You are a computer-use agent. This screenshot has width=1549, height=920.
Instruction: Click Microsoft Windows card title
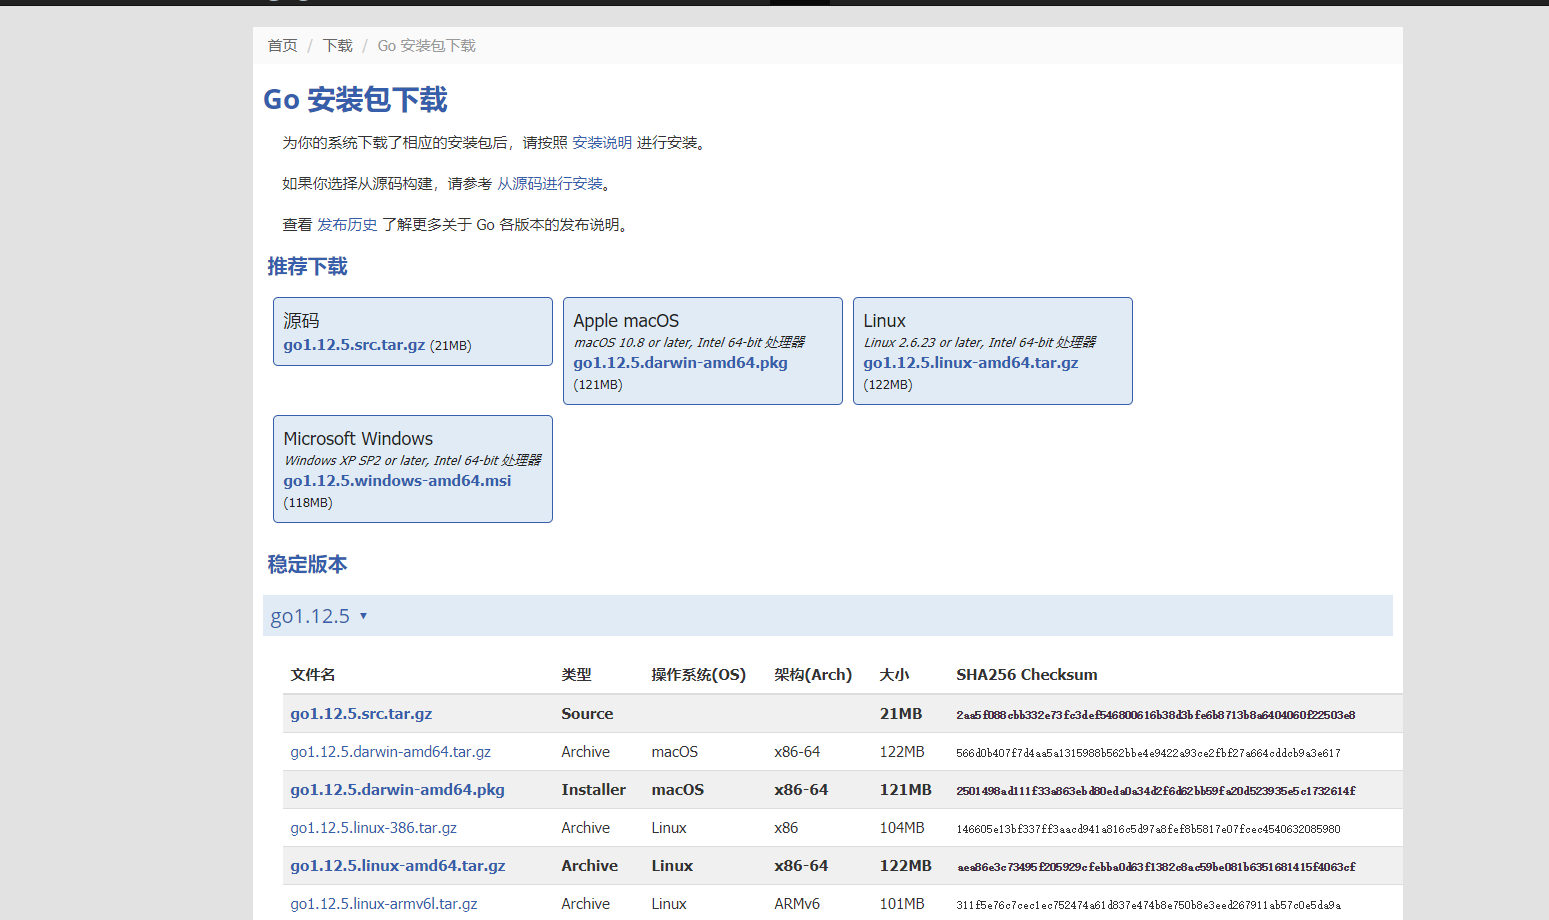click(x=358, y=439)
